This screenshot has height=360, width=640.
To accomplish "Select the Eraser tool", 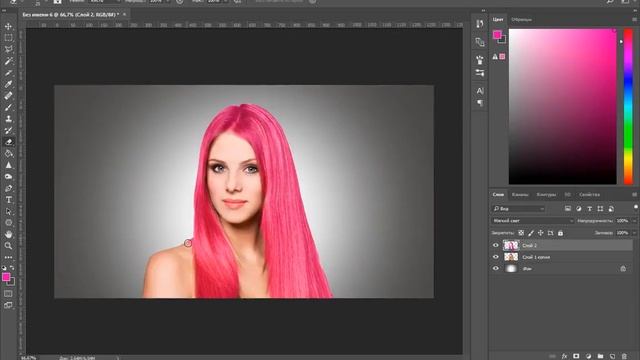I will (8, 142).
